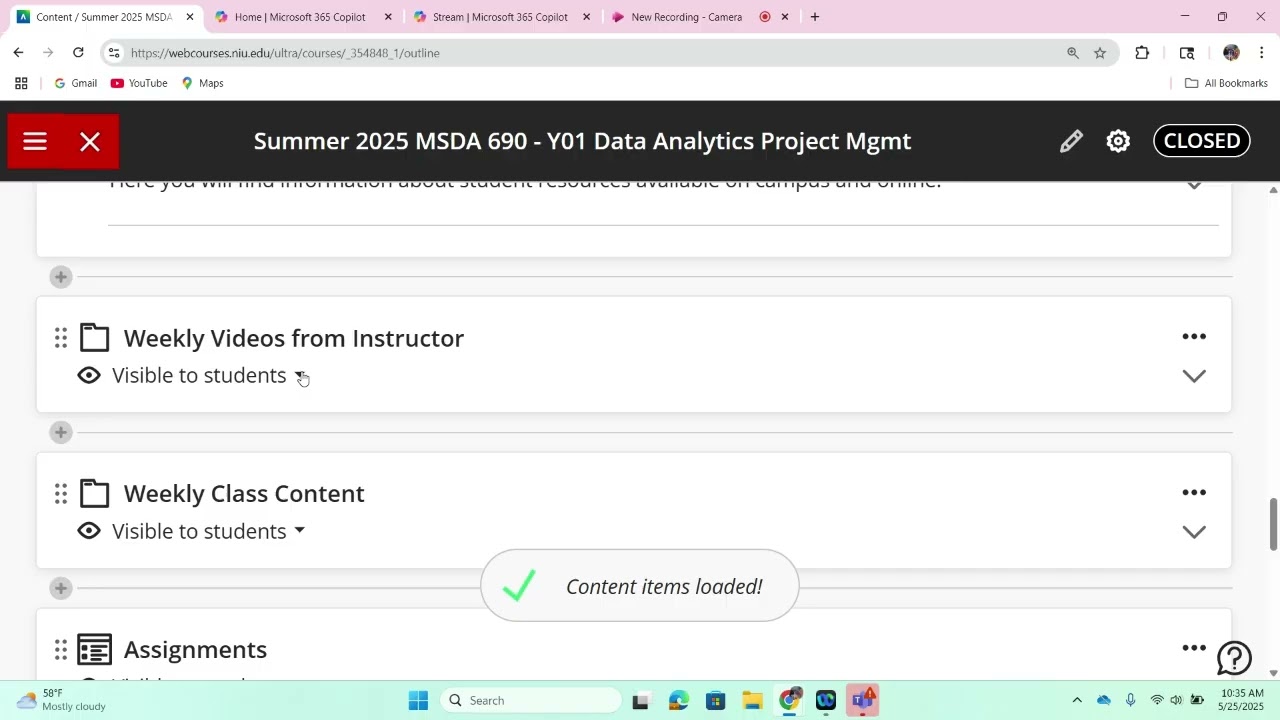This screenshot has width=1280, height=720.
Task: Add content with plus above Weekly Class Content
Action: (x=61, y=432)
